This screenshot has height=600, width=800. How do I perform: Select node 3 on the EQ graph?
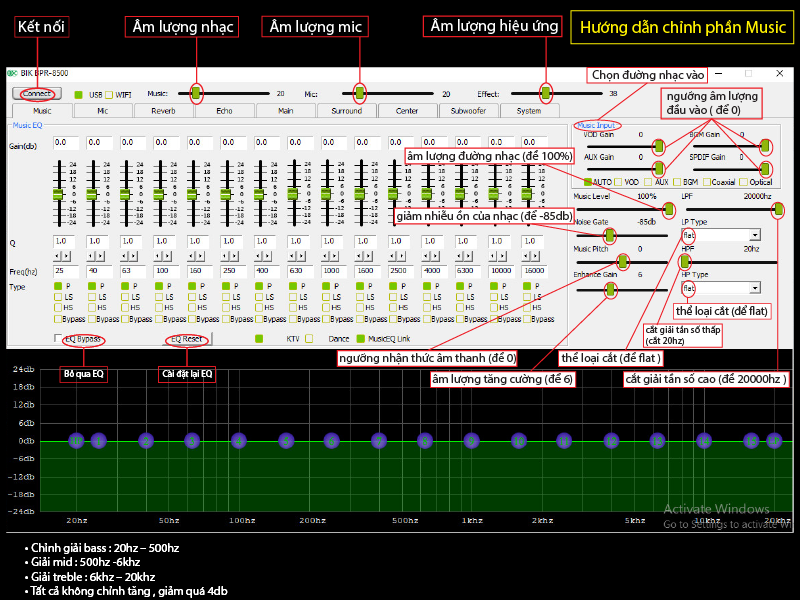coord(192,441)
